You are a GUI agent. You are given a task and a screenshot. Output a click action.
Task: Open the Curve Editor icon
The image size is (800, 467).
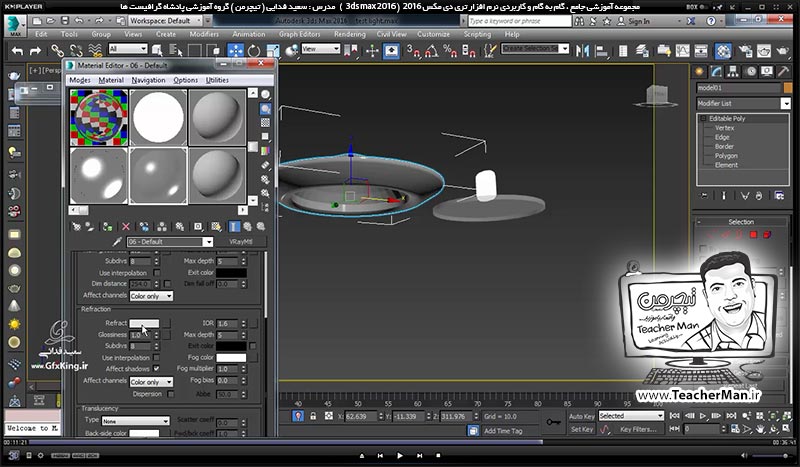click(x=682, y=51)
